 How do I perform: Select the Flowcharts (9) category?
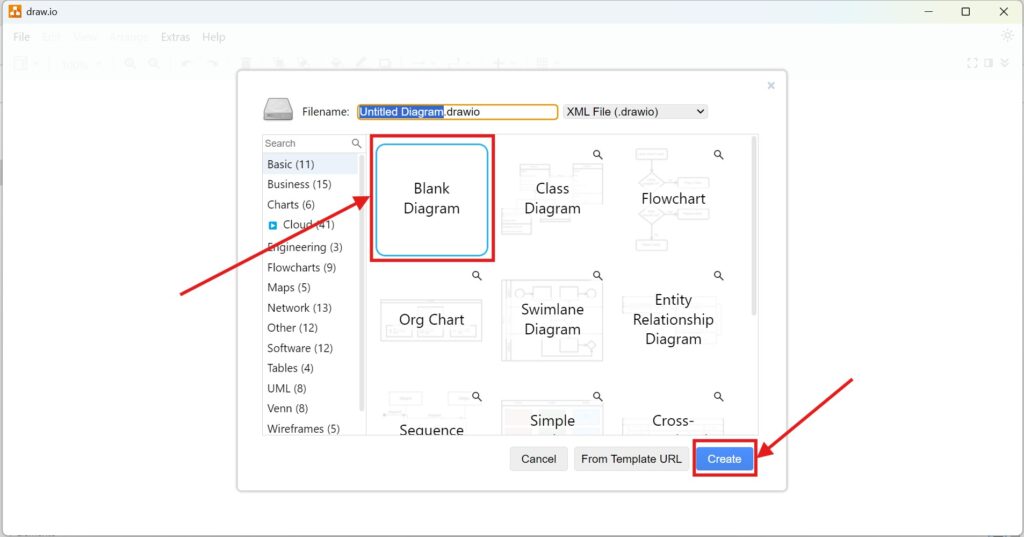point(301,267)
